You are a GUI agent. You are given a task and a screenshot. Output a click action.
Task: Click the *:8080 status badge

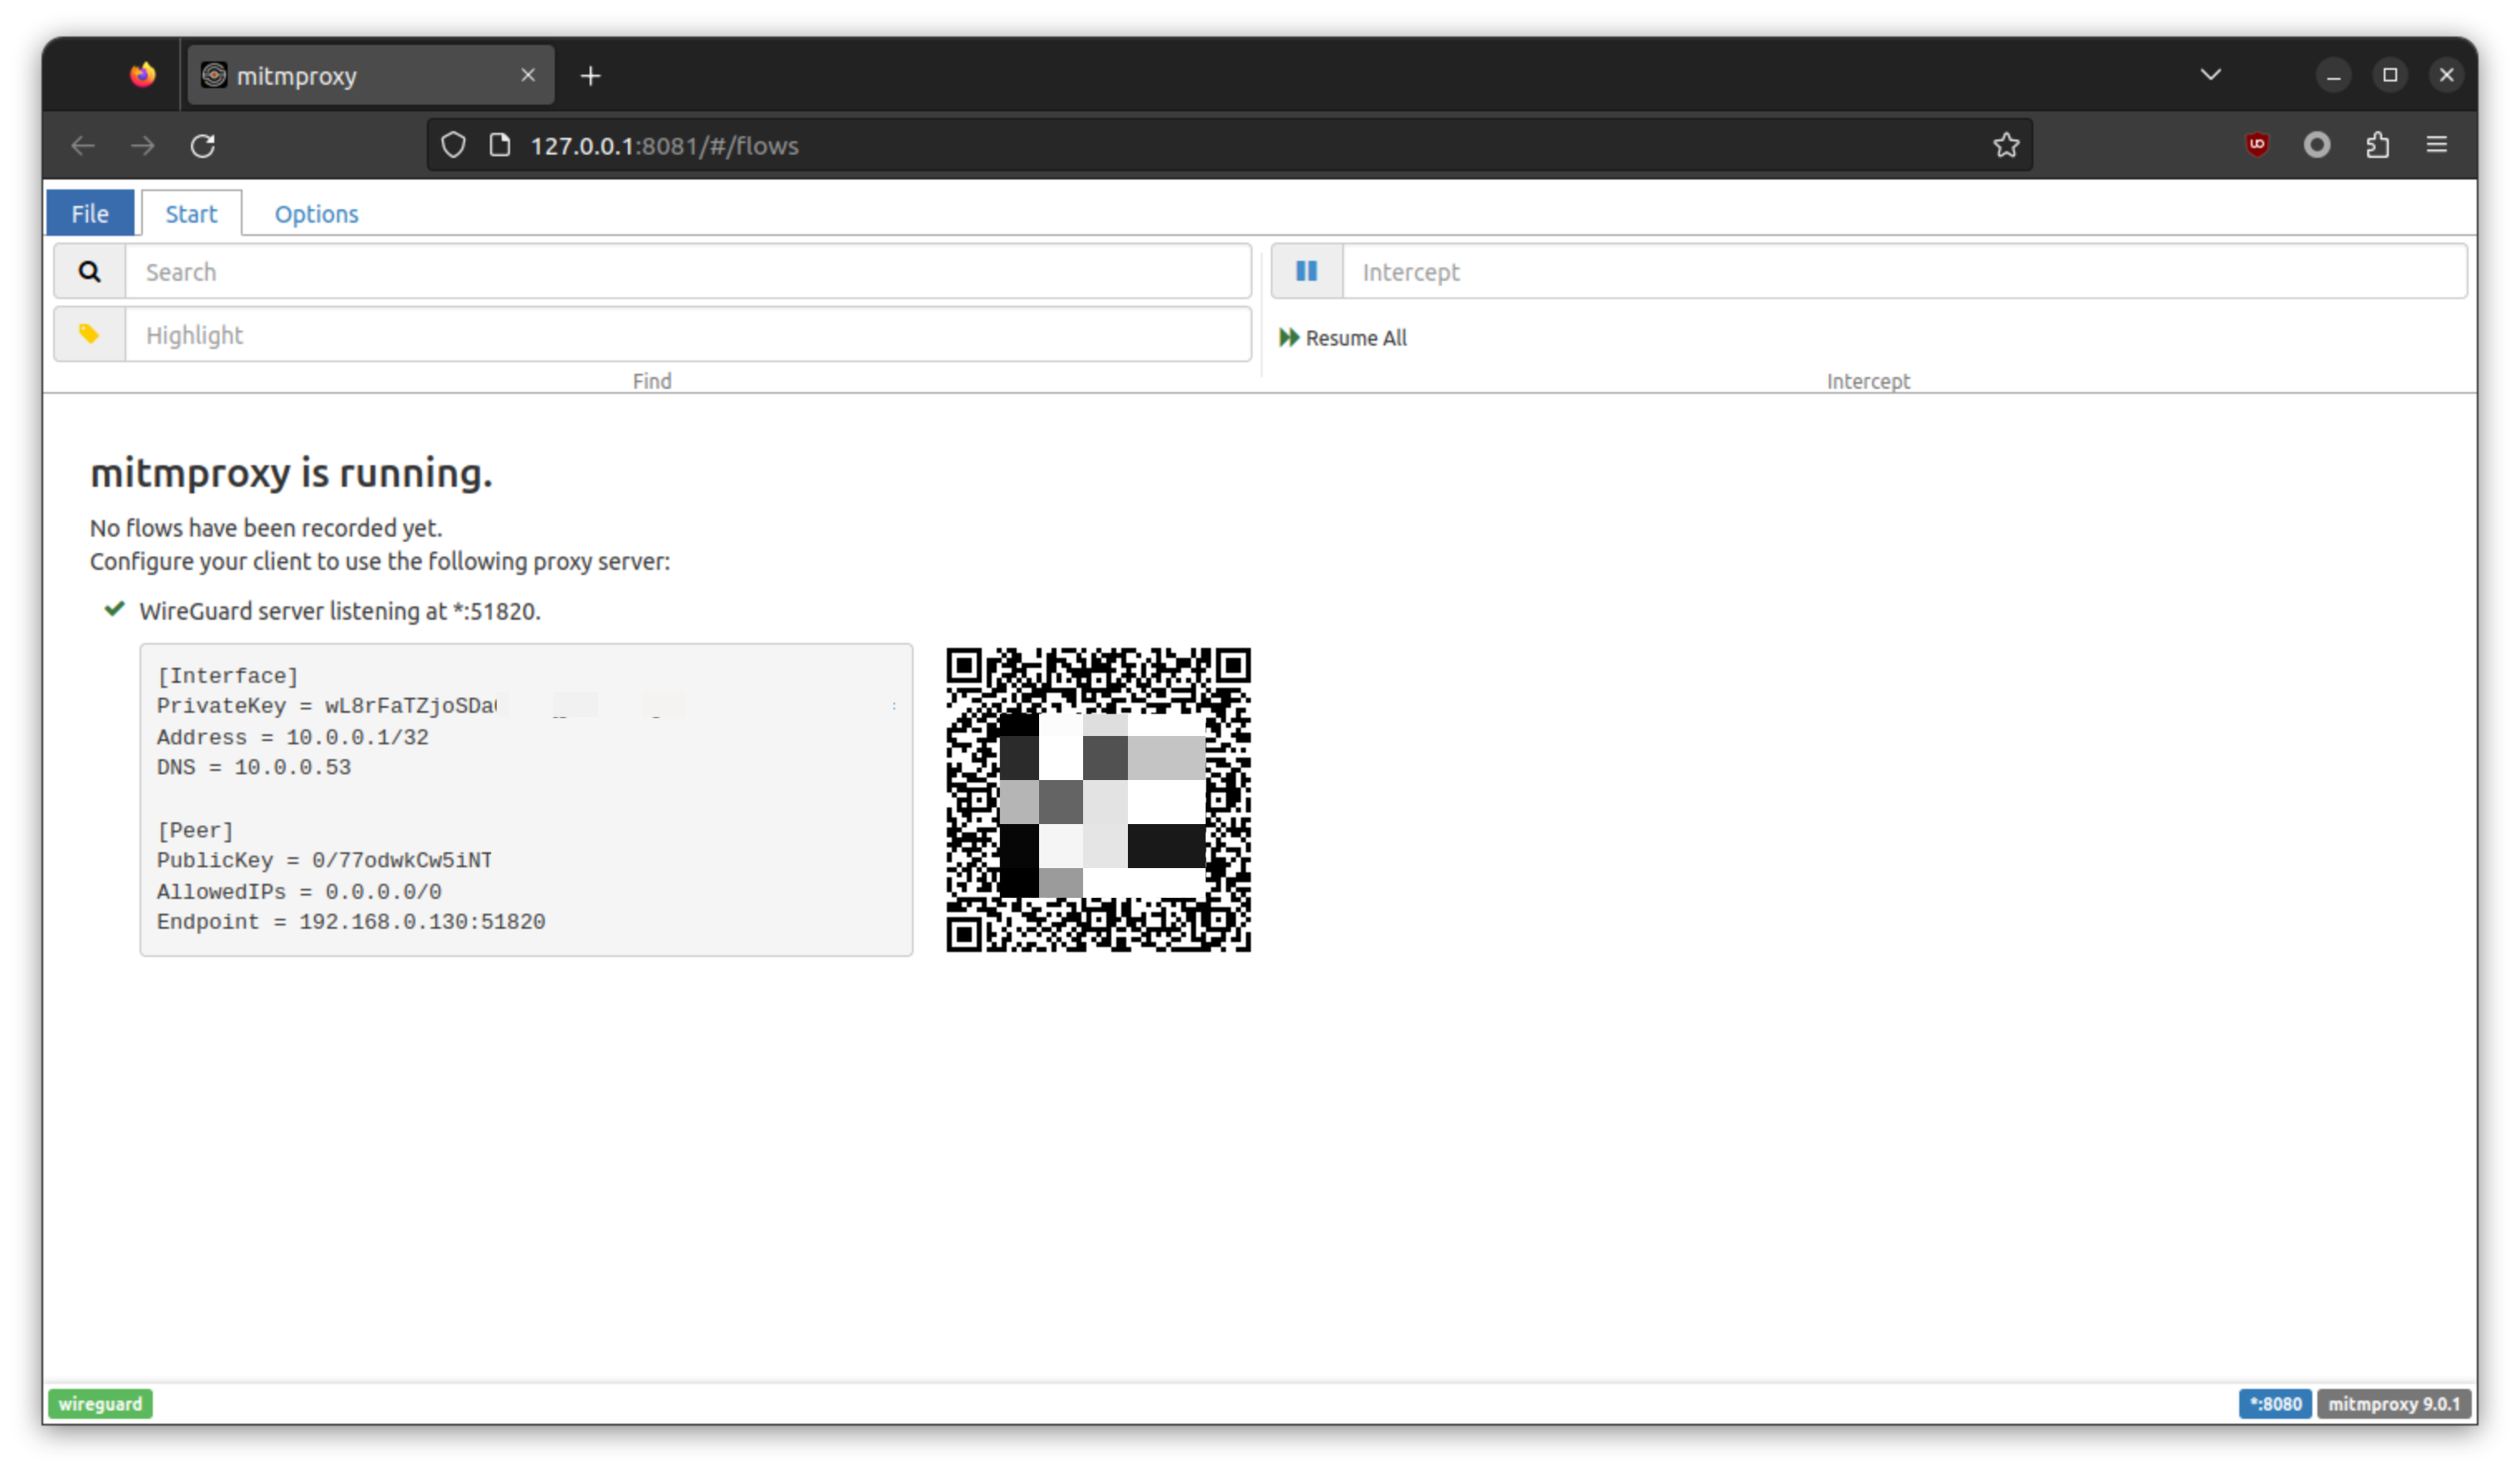[x=2274, y=1403]
